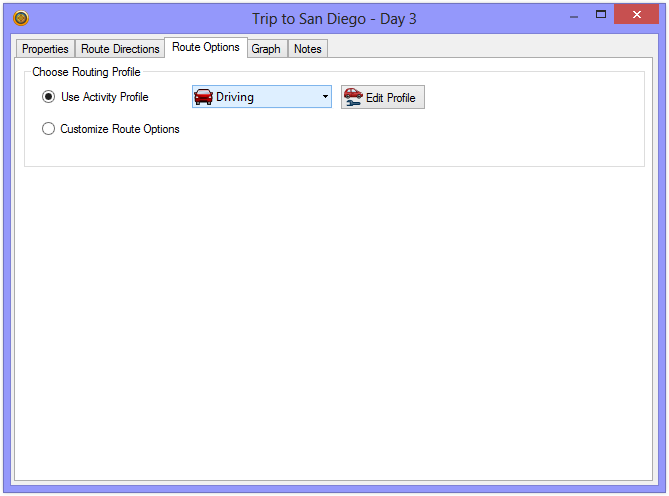The height and width of the screenshot is (496, 669).
Task: Click the red car icon beside Driving
Action: (x=203, y=97)
